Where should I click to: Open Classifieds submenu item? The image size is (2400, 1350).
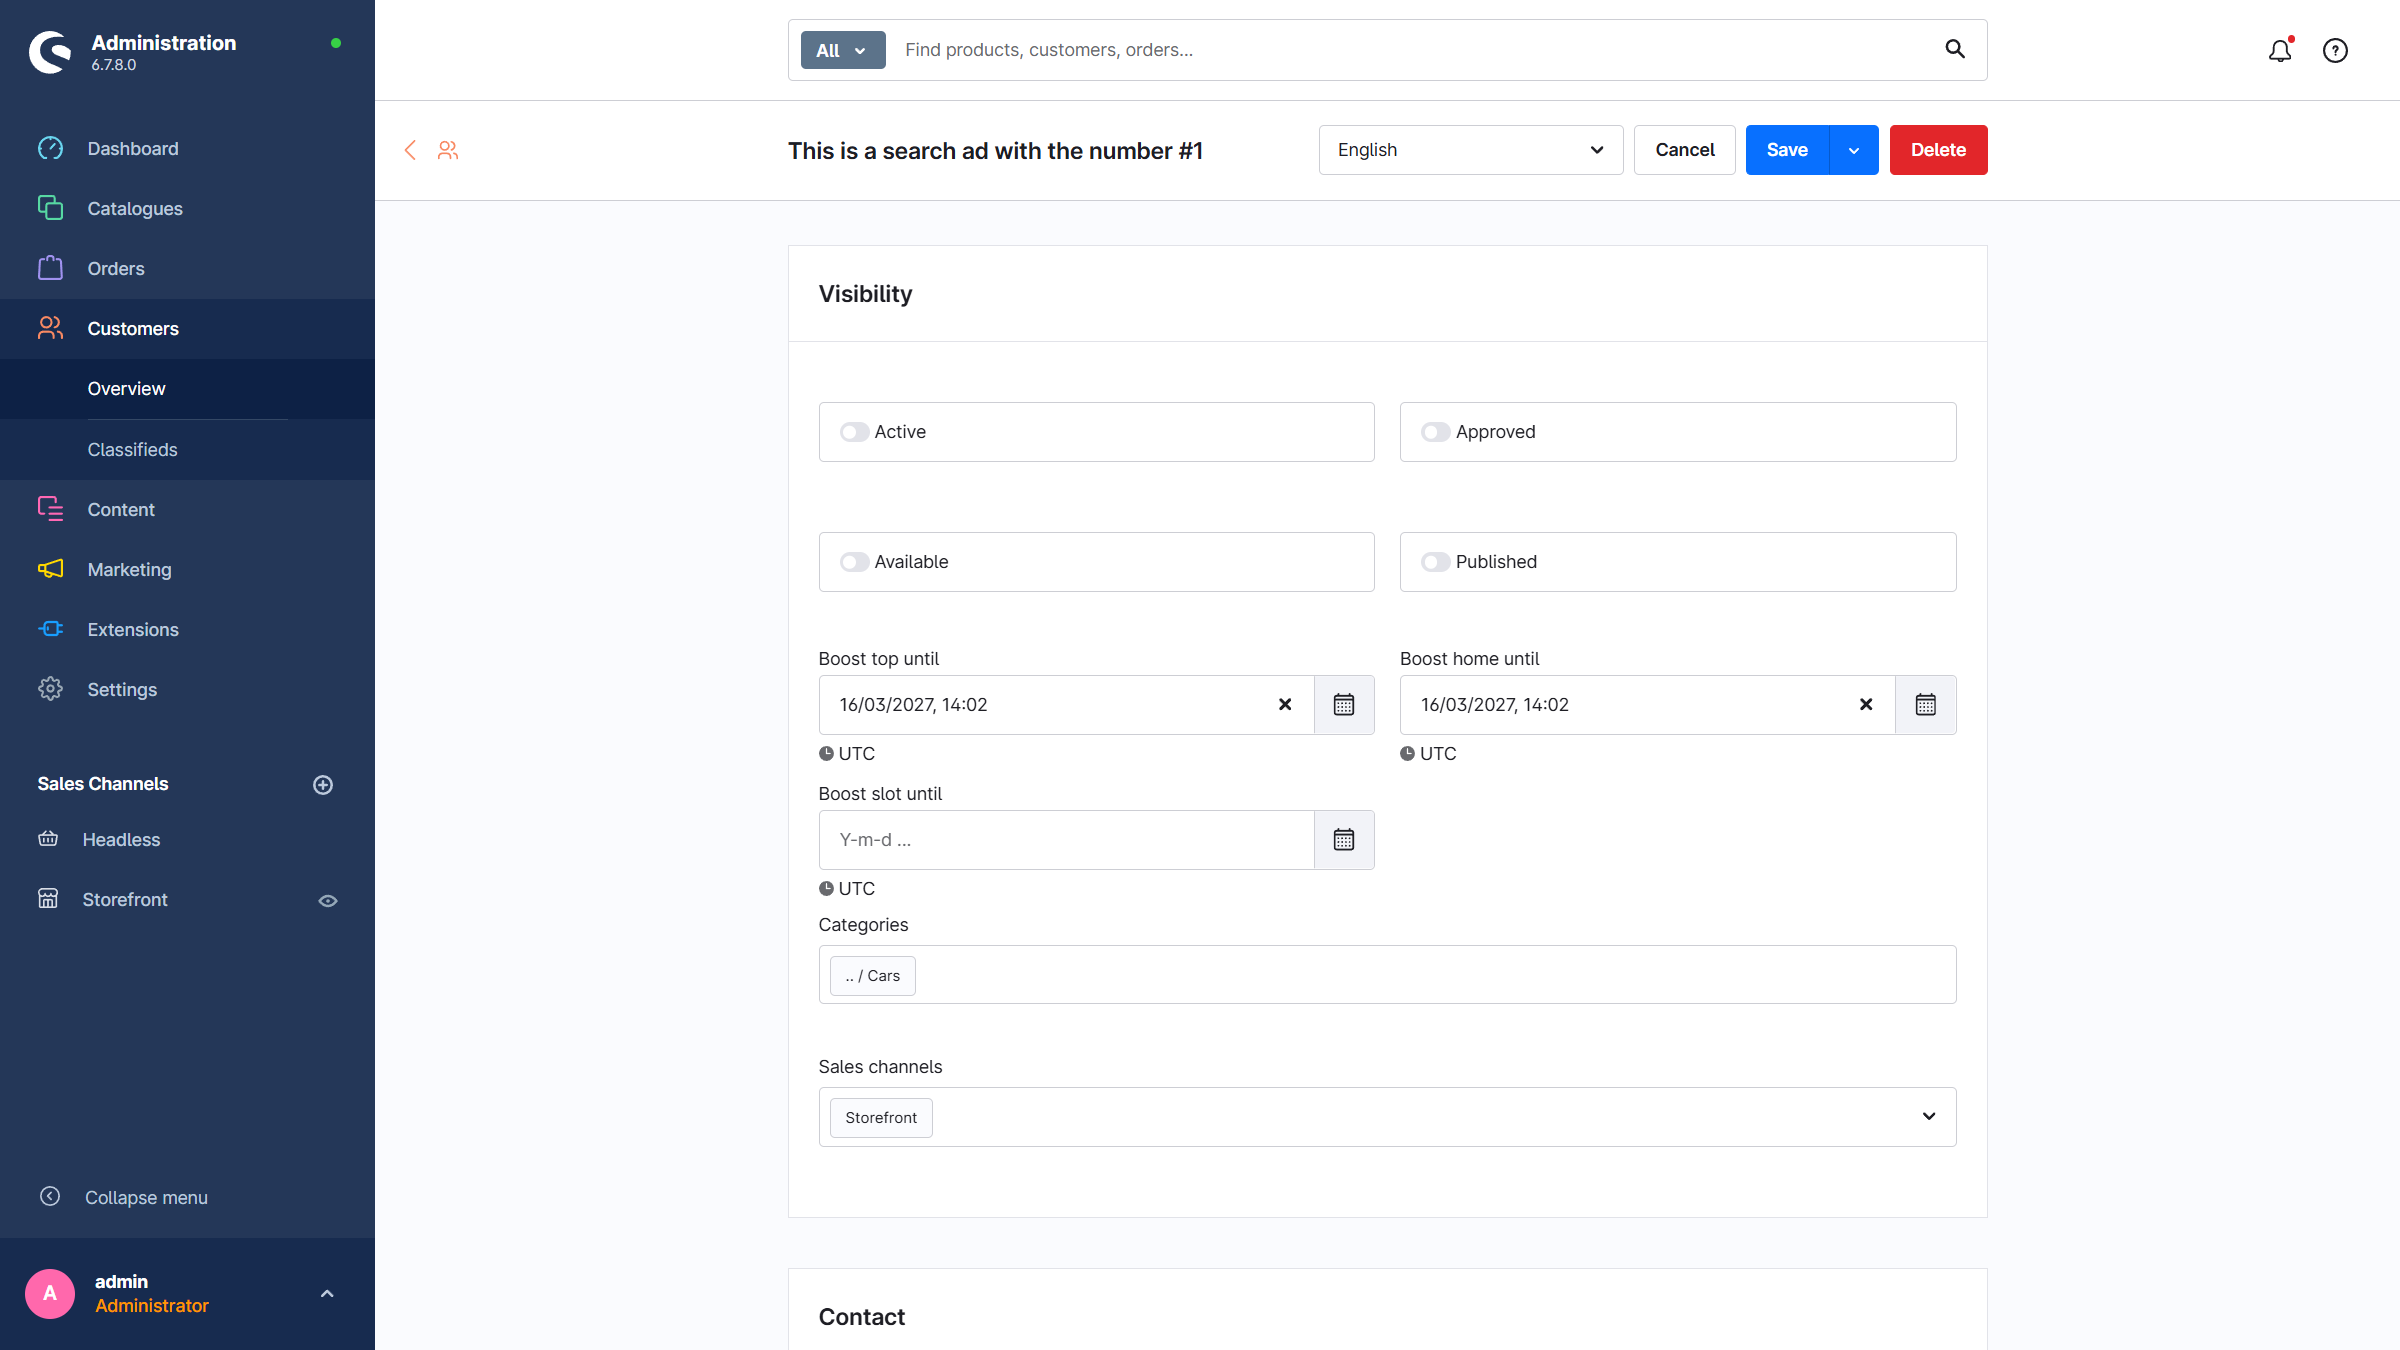pyautogui.click(x=132, y=450)
